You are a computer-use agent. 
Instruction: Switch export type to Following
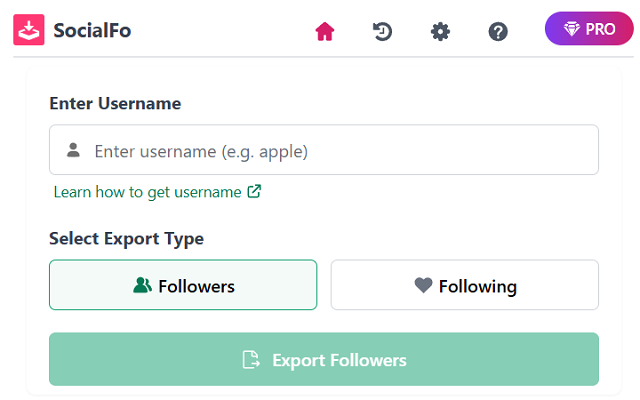465,285
